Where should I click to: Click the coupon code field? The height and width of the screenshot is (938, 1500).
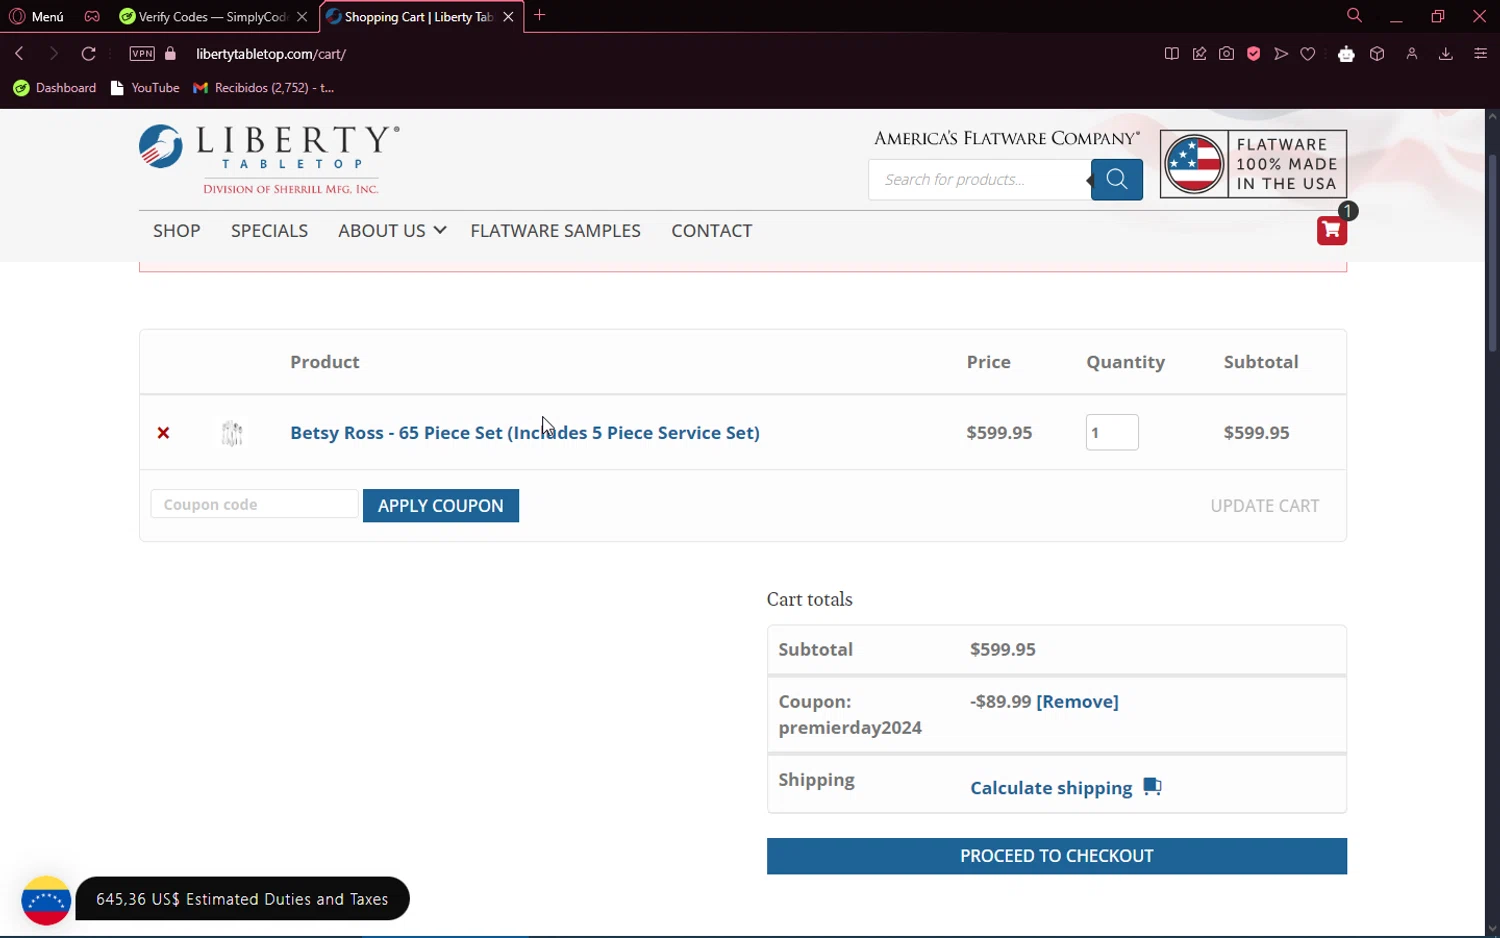[254, 504]
